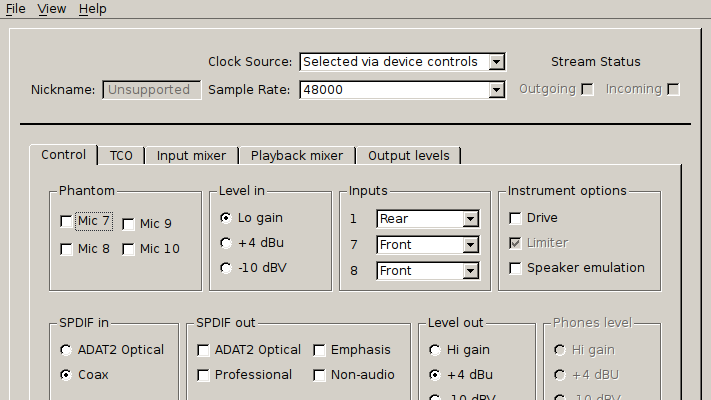The width and height of the screenshot is (711, 400).
Task: Toggle the Mic 9 phantom checkbox
Action: coord(129,224)
